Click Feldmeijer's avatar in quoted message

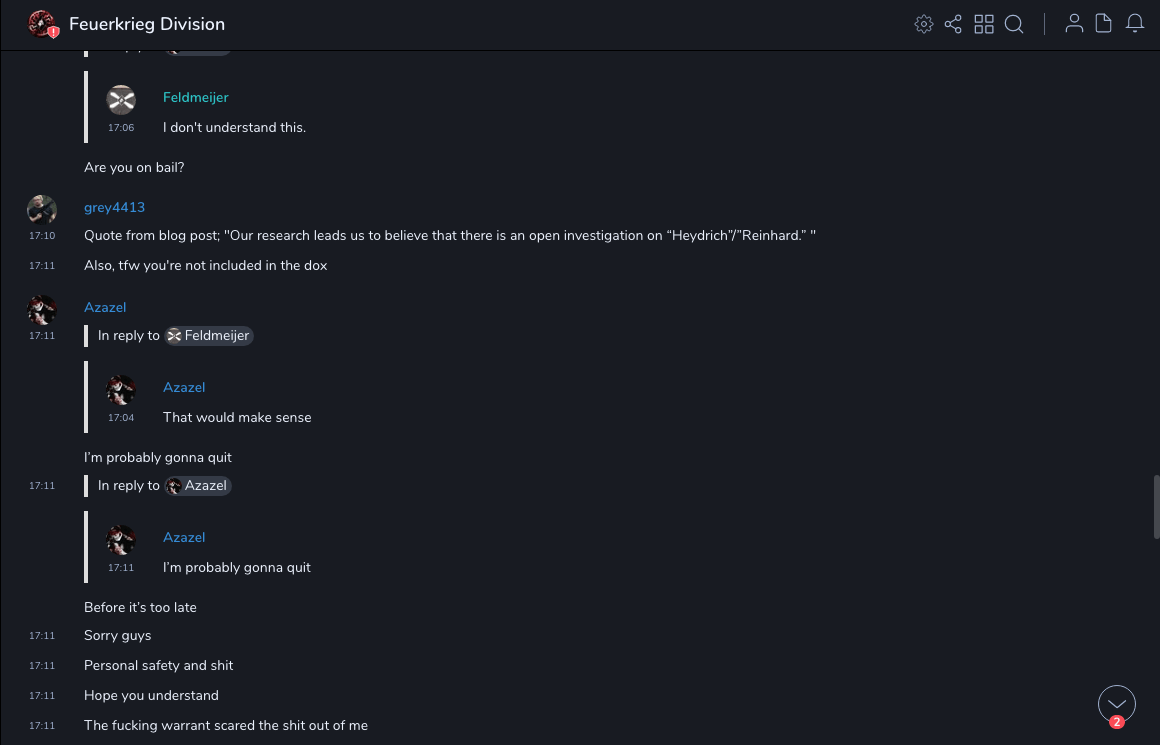pos(121,100)
